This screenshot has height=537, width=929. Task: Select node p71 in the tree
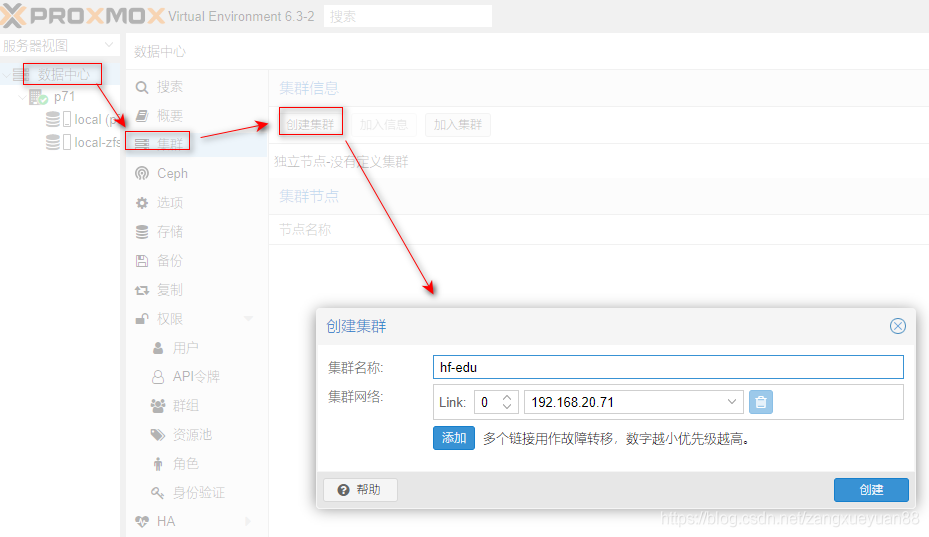(64, 97)
